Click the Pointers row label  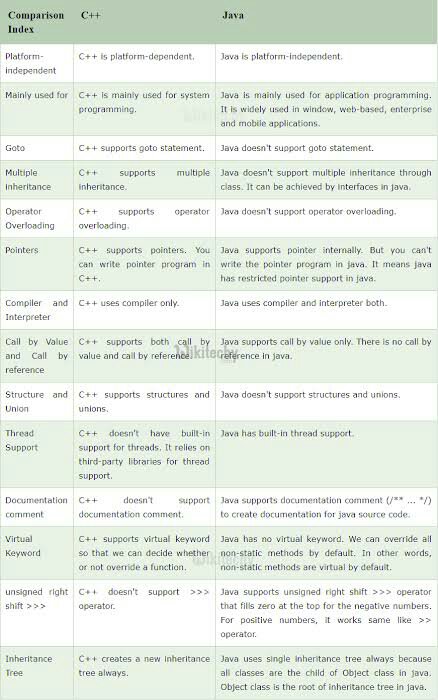pyautogui.click(x=21, y=250)
